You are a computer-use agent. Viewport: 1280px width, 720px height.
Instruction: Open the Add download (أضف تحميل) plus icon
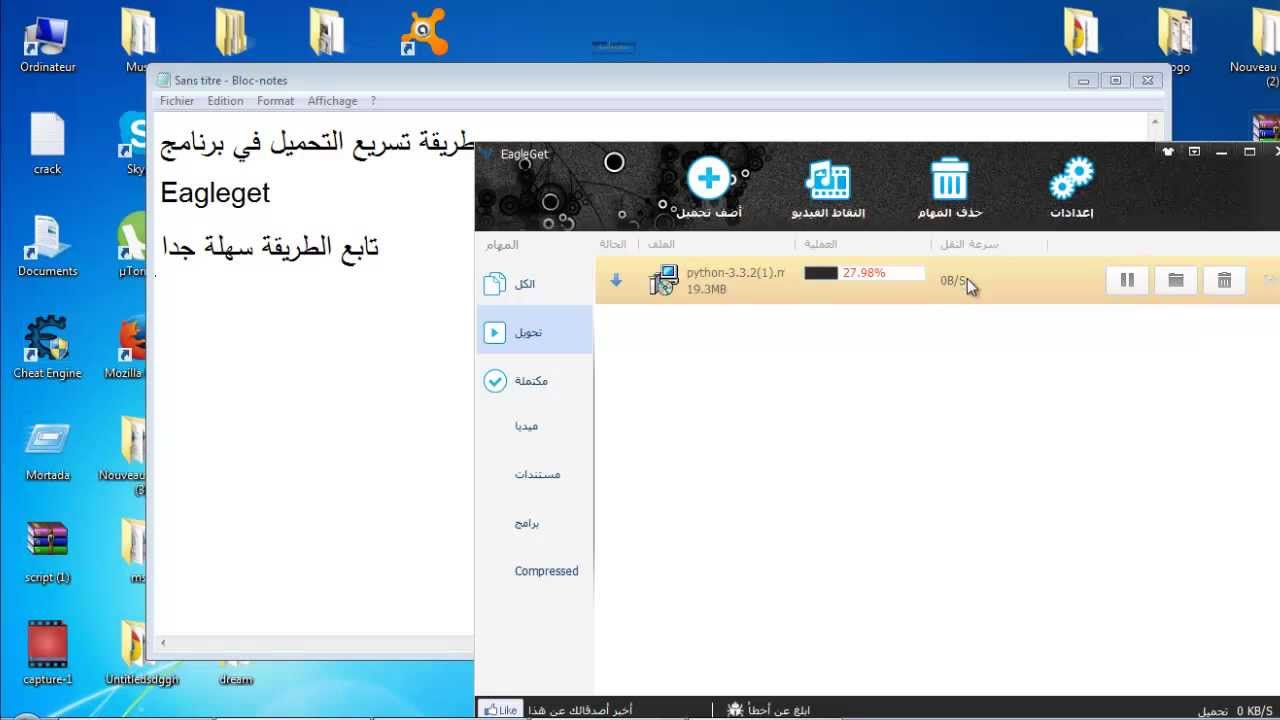pos(708,180)
